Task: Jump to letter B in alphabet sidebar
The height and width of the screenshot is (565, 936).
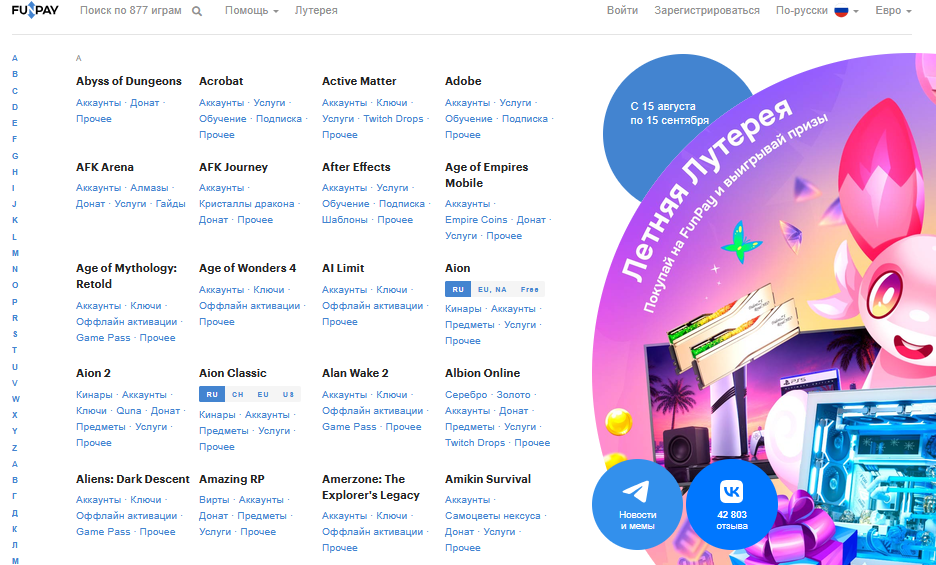Action: point(15,75)
